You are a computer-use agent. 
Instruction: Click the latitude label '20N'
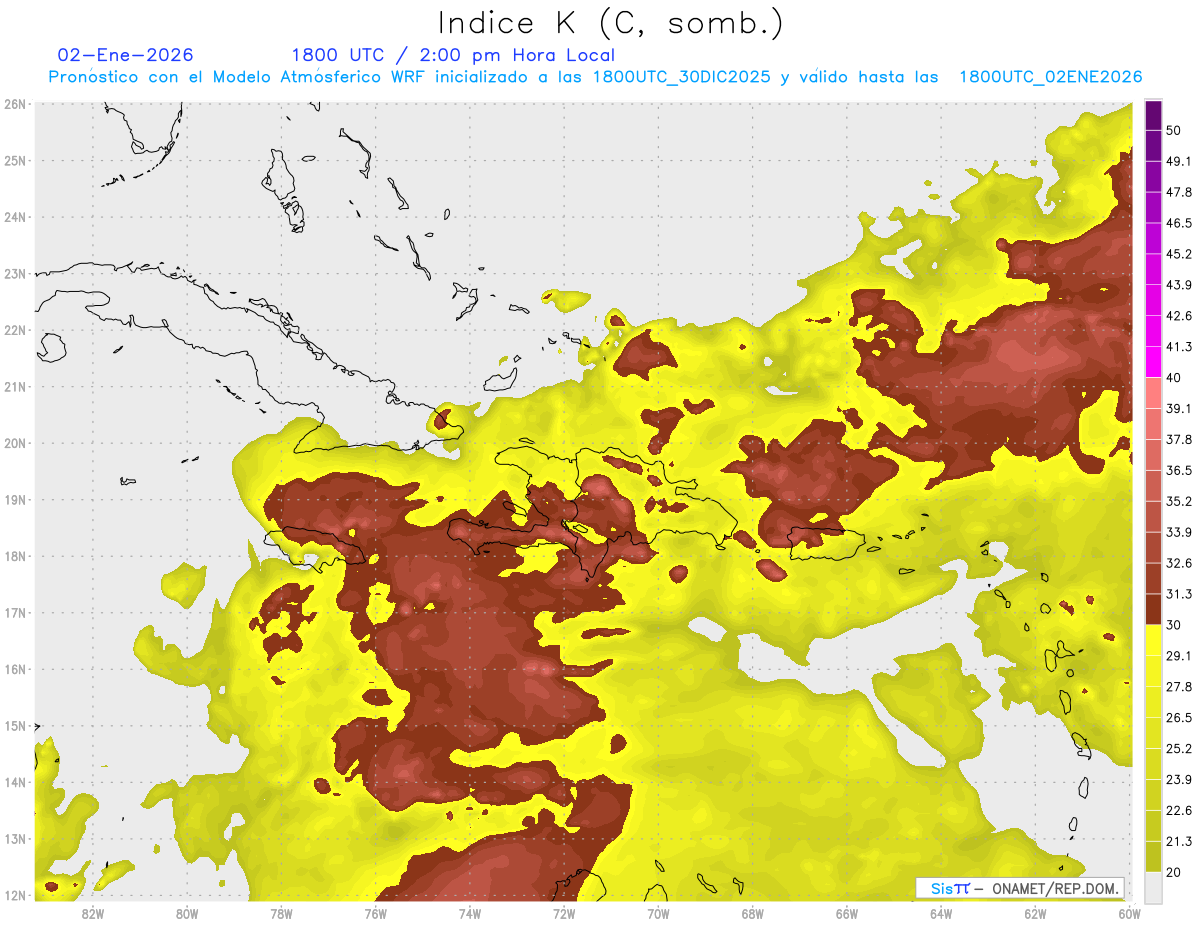pos(14,443)
